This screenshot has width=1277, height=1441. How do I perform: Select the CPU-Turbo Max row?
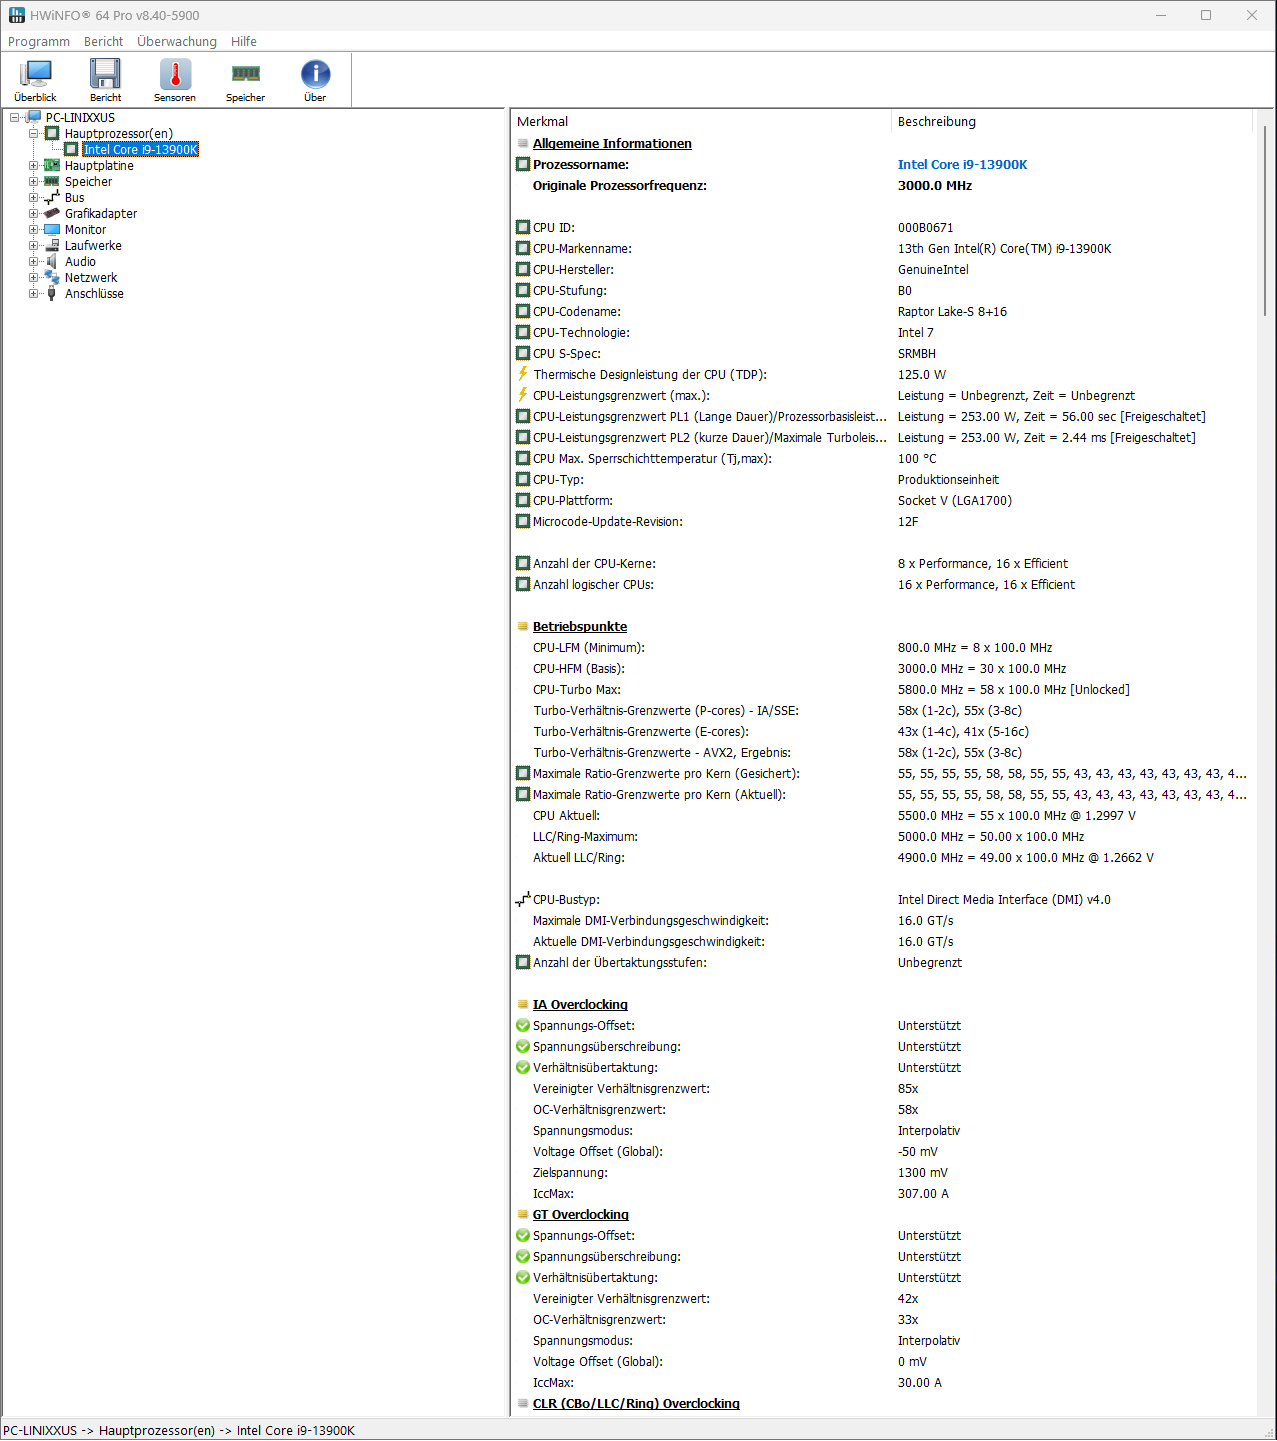(x=884, y=689)
